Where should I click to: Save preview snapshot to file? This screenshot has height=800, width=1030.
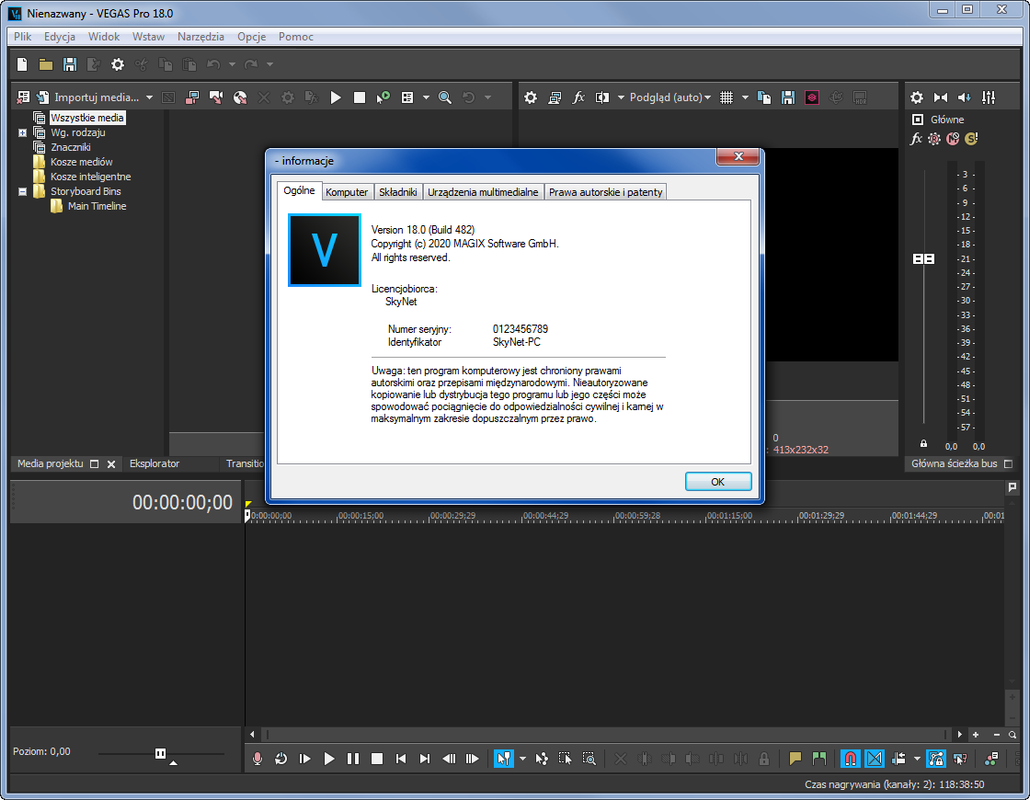[788, 97]
